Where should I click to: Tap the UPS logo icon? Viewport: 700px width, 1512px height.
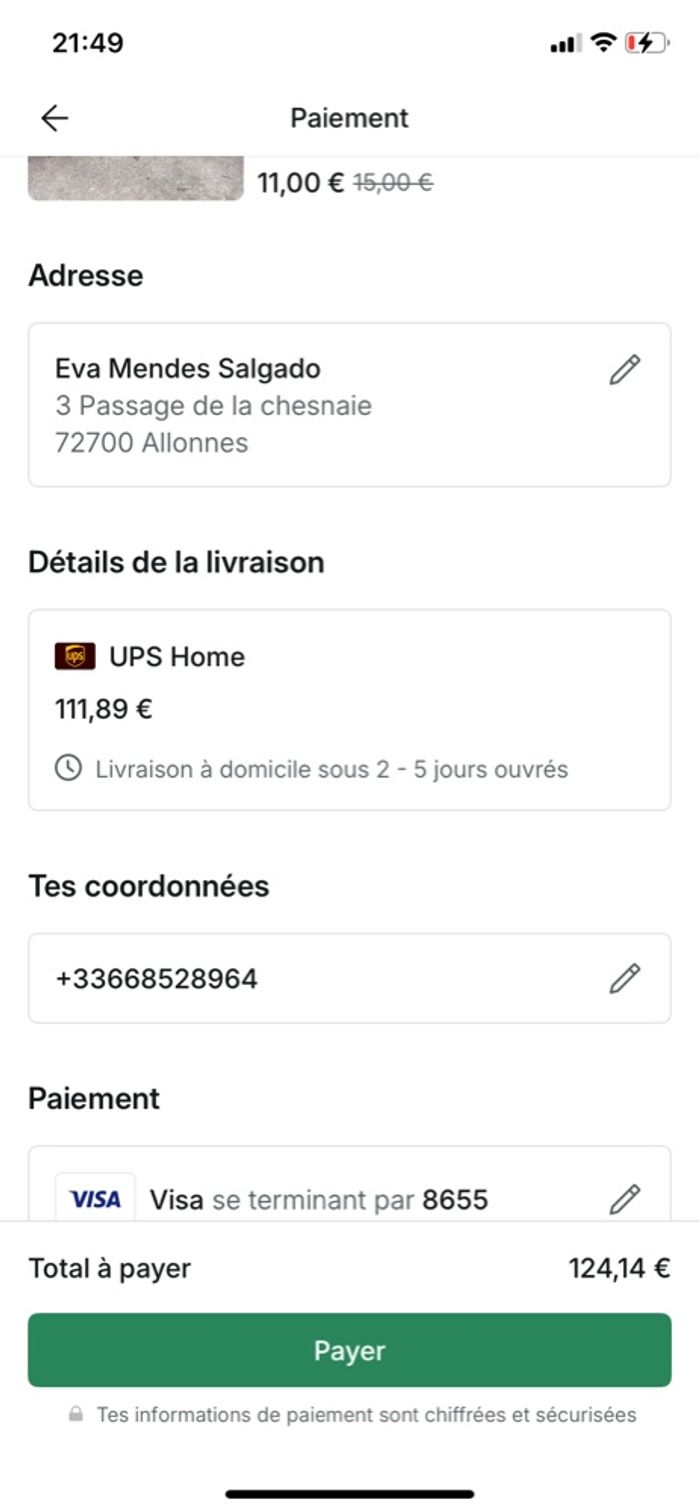coord(75,656)
